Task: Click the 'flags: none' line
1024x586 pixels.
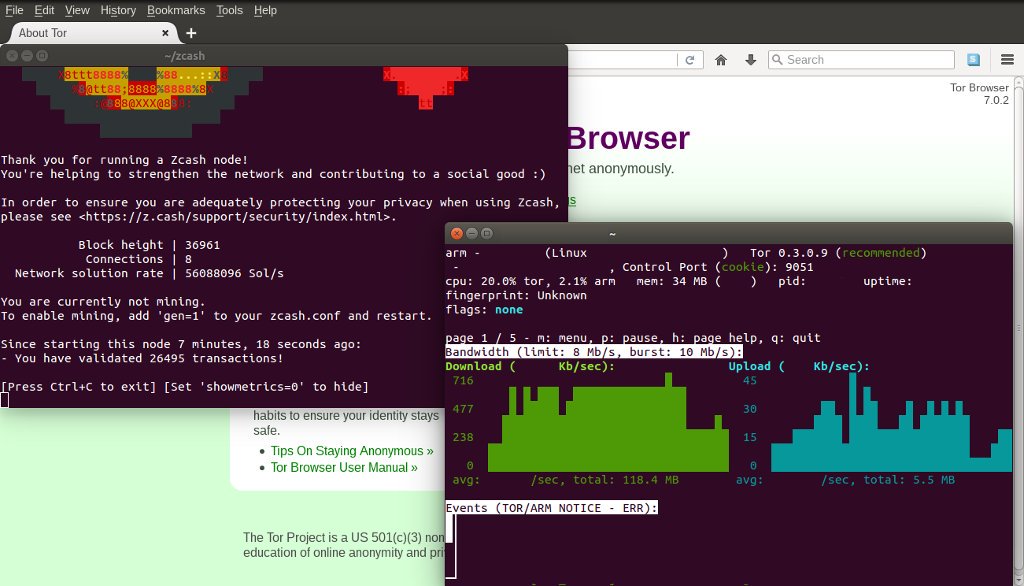Action: click(484, 310)
